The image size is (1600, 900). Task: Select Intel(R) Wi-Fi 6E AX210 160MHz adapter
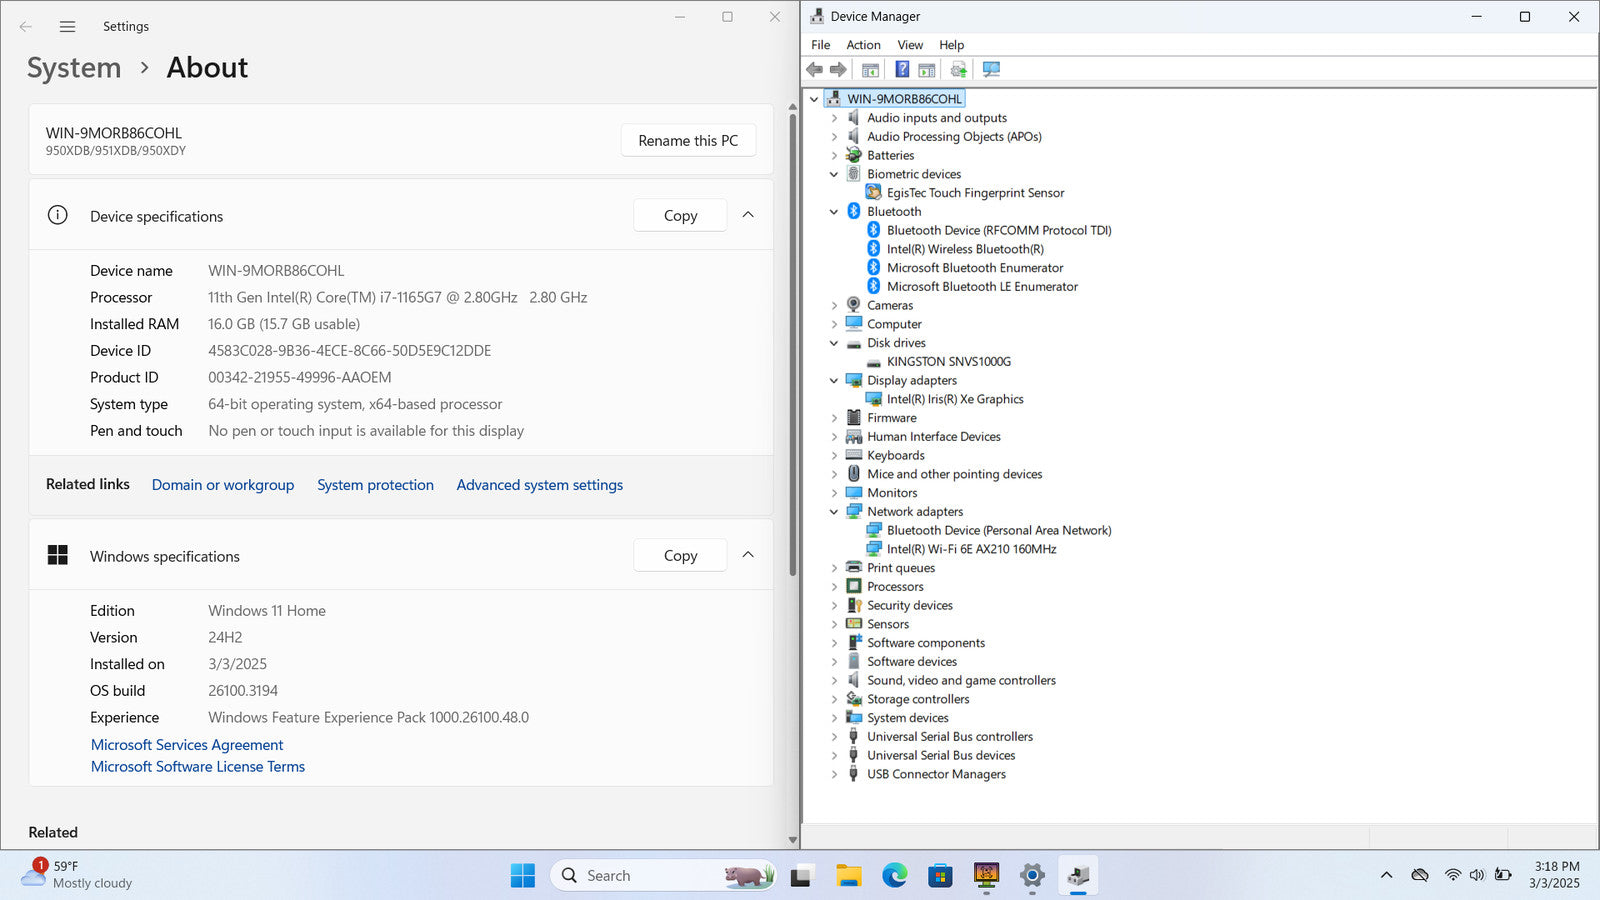(x=971, y=549)
